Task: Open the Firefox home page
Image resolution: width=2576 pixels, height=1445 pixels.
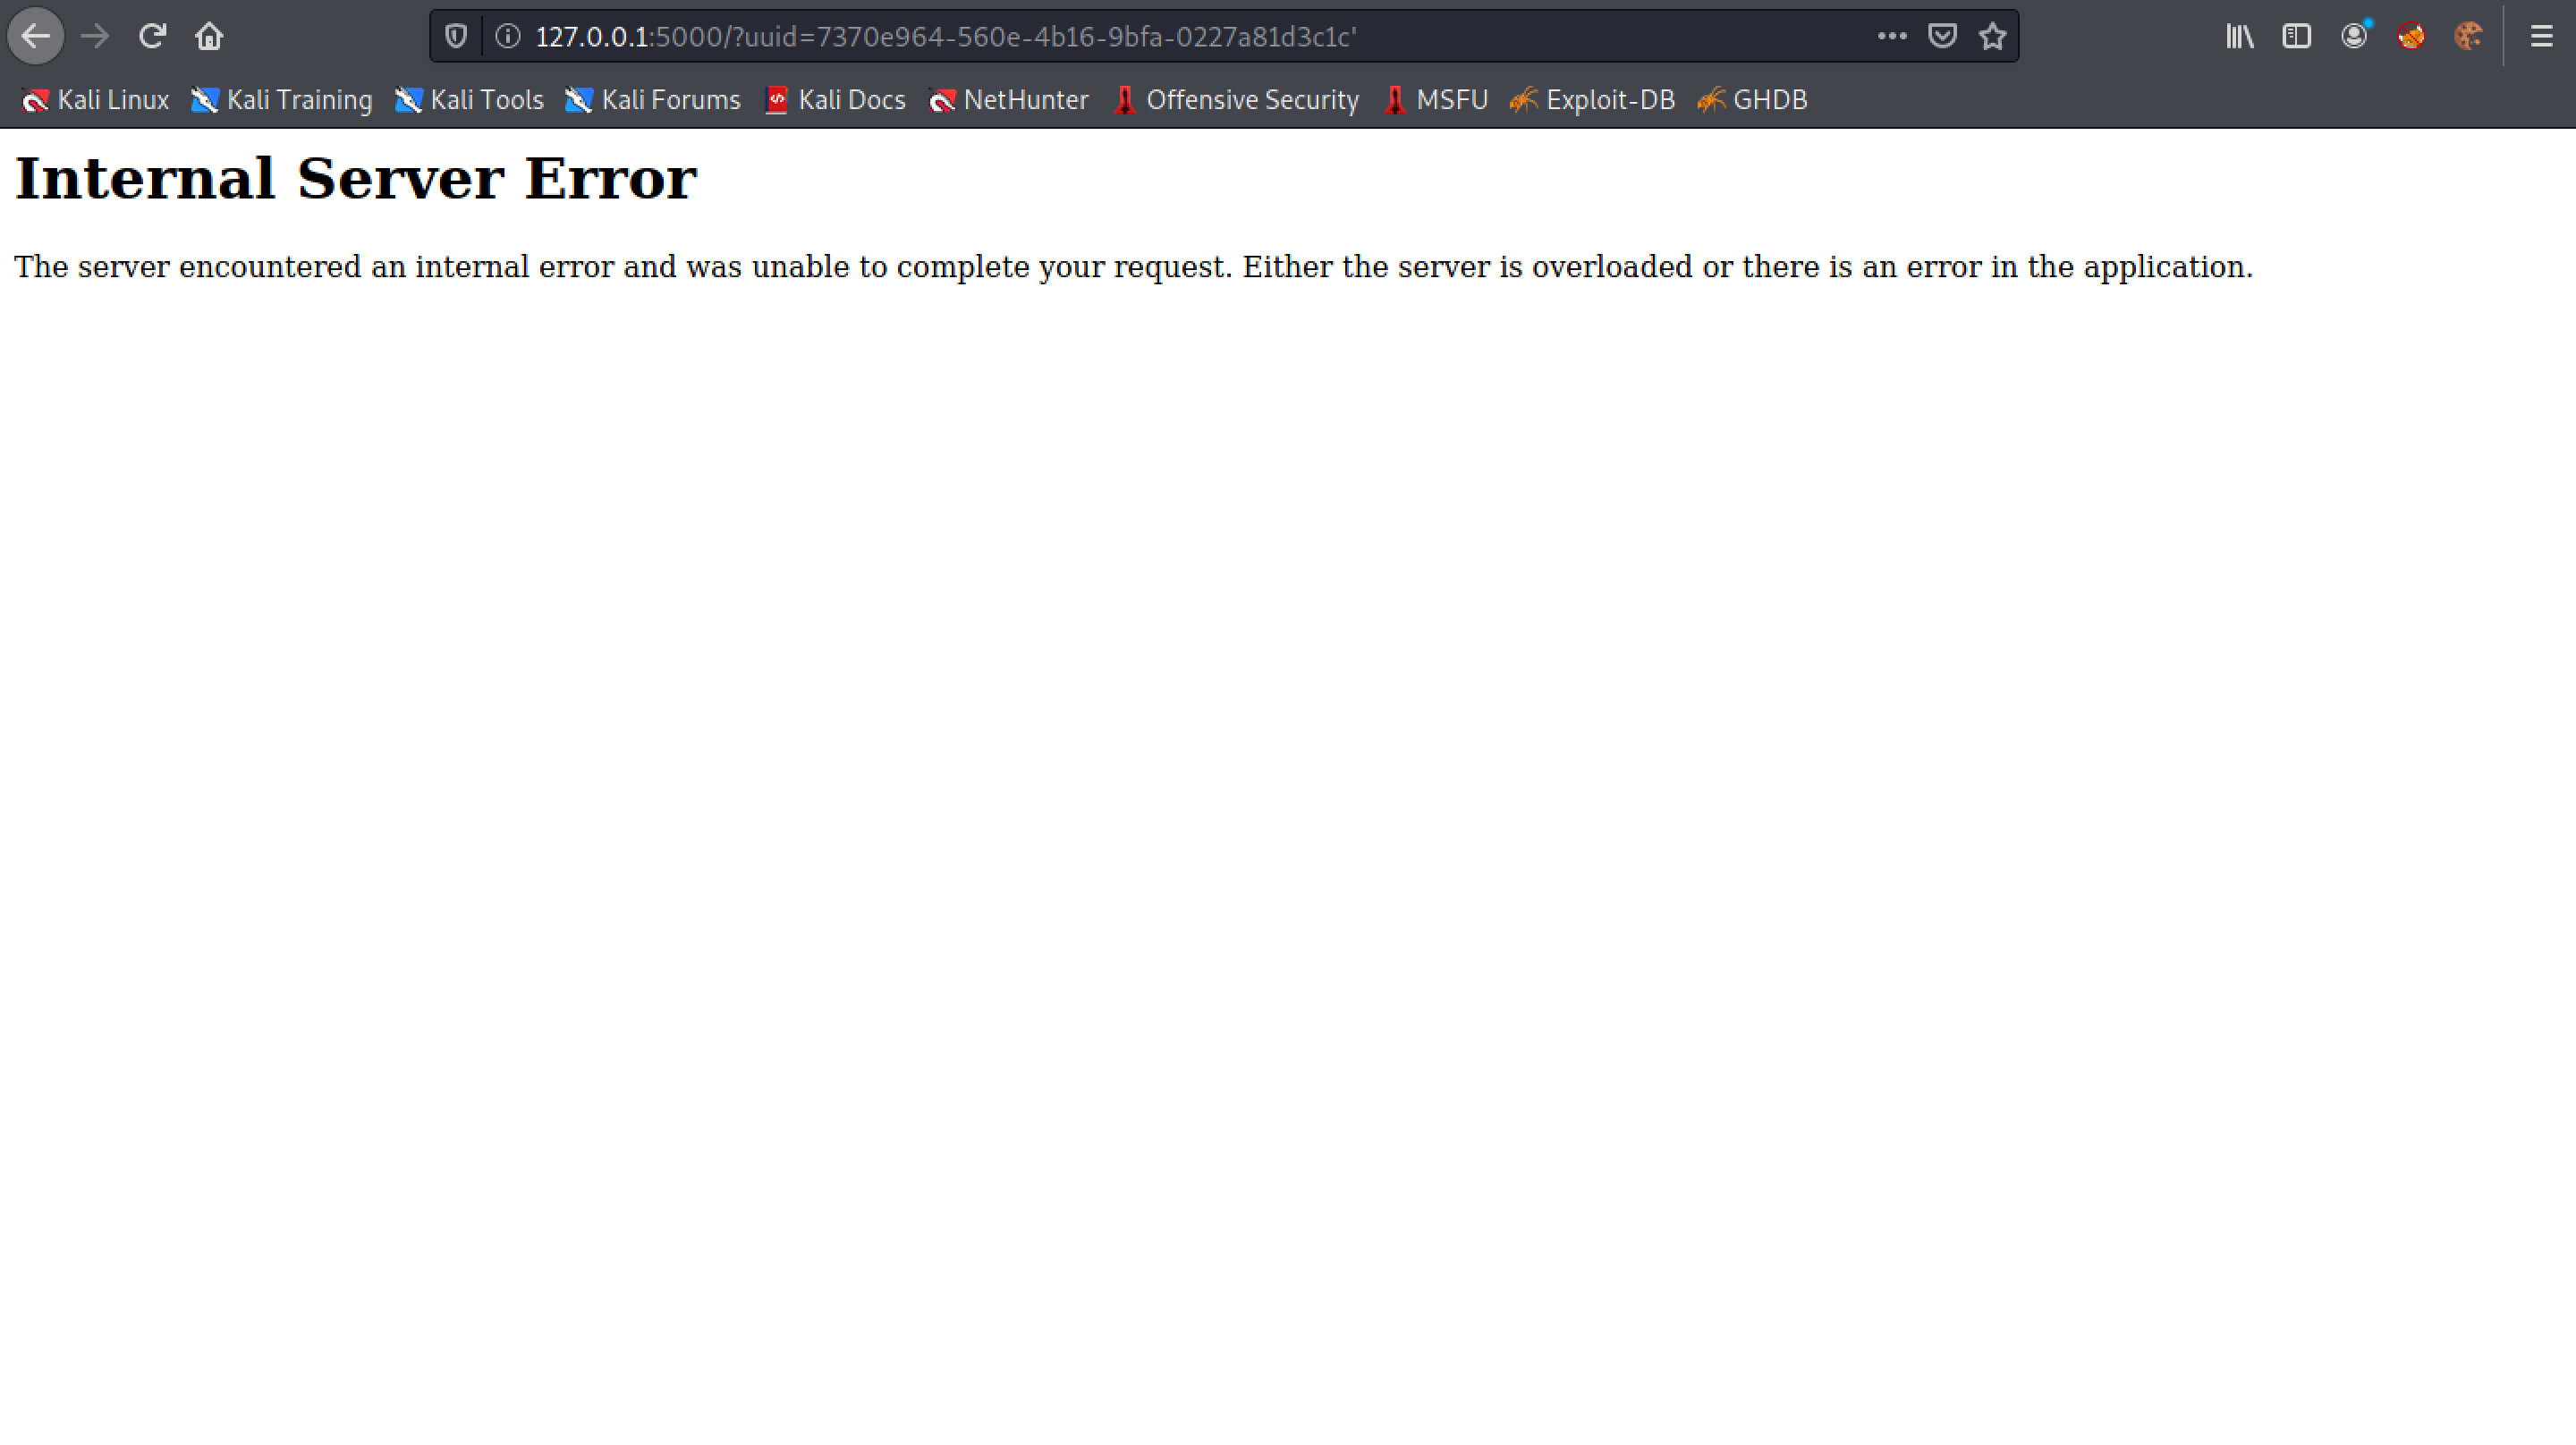Action: [209, 37]
